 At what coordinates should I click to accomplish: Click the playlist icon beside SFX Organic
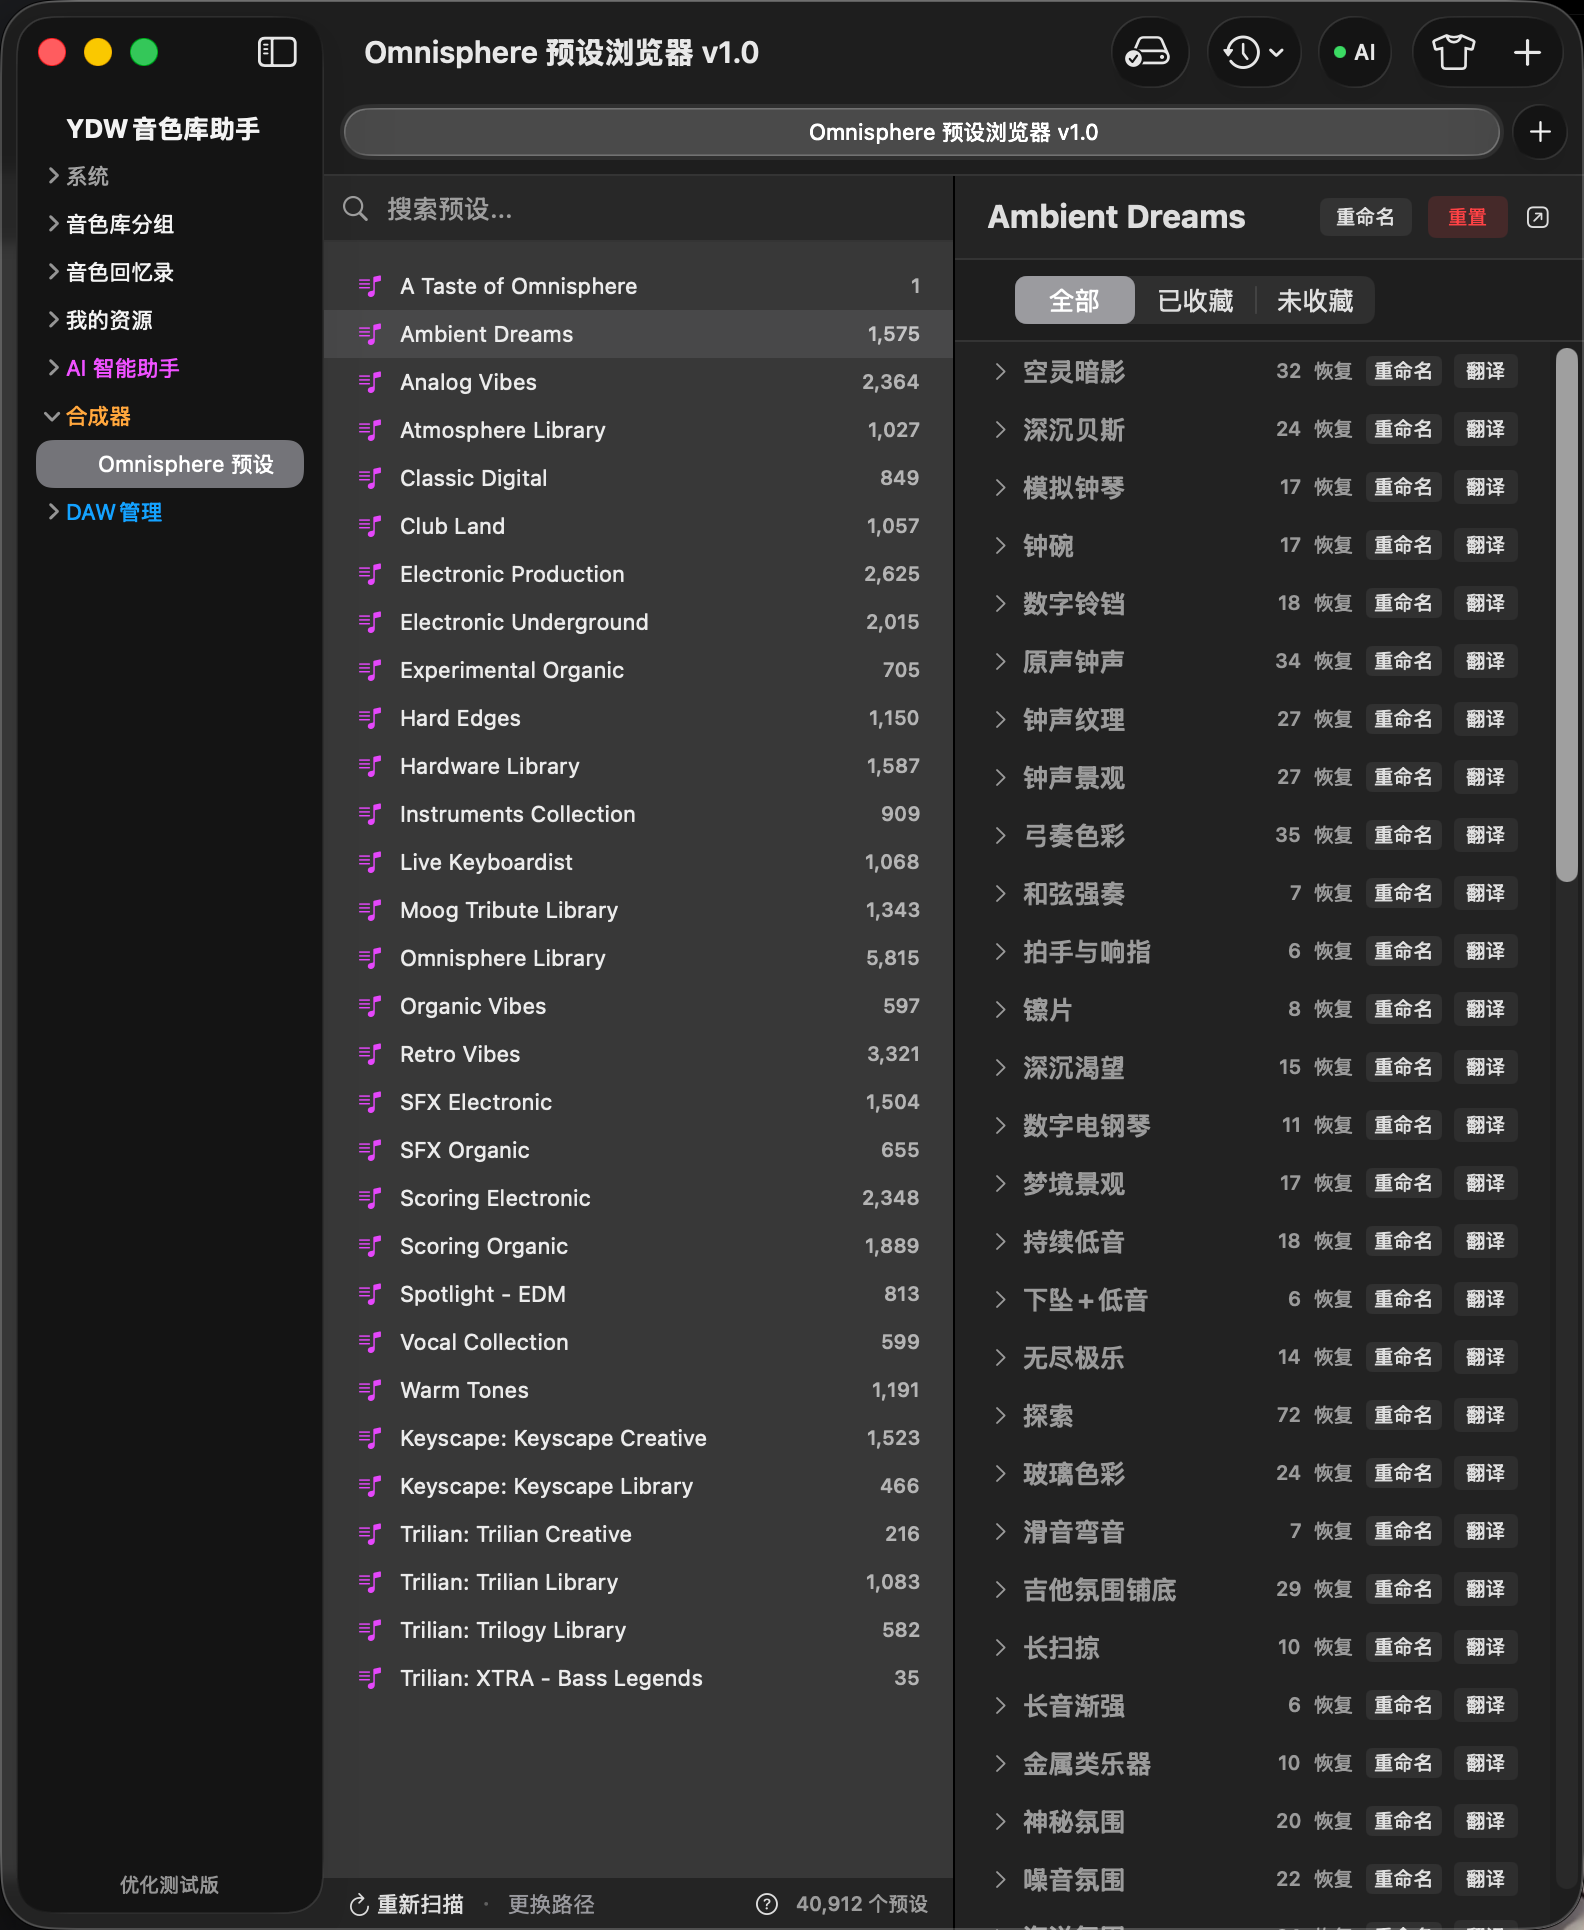point(370,1150)
